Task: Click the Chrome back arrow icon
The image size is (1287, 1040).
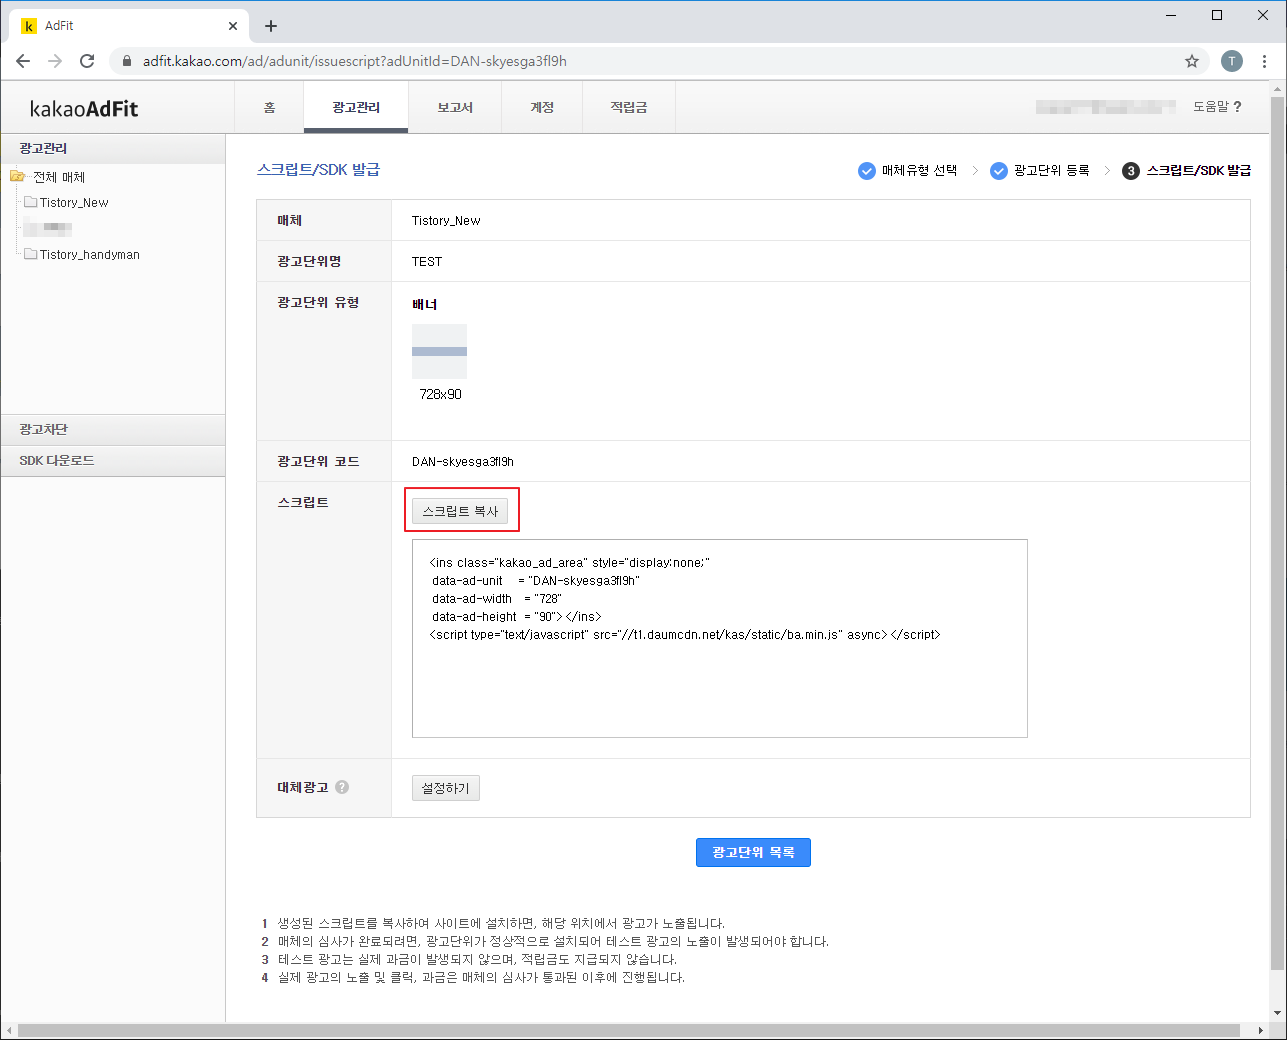Action: (x=23, y=61)
